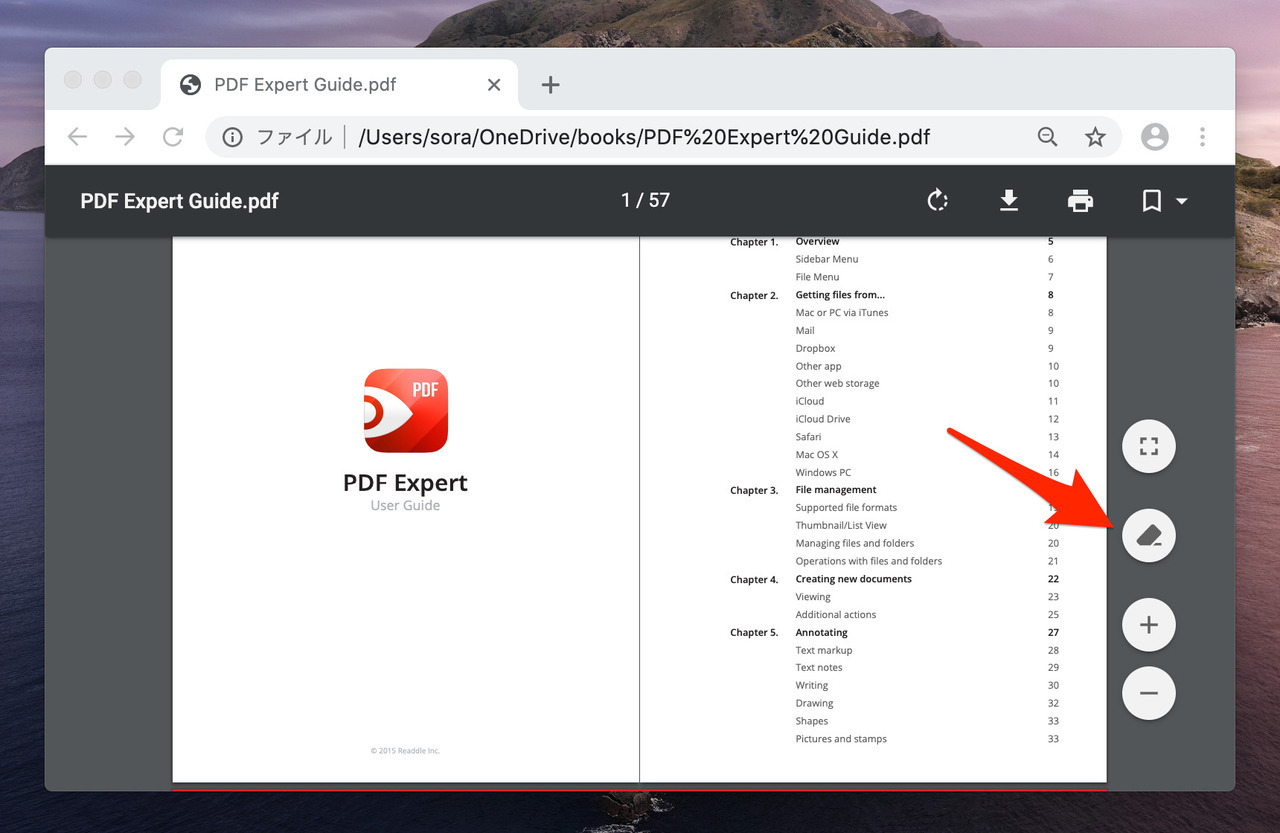1280x833 pixels.
Task: Click the 'Shapes' contents entry
Action: click(x=812, y=722)
